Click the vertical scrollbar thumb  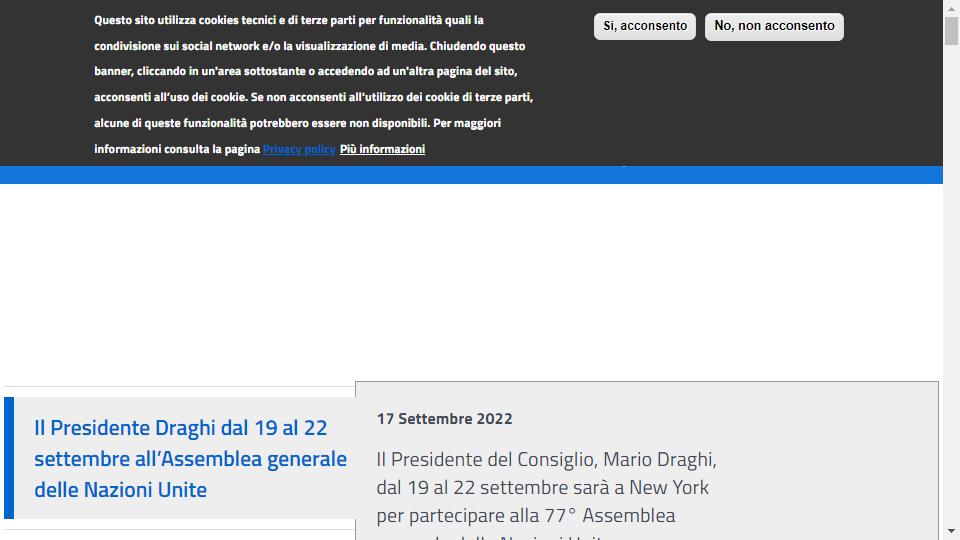(951, 31)
